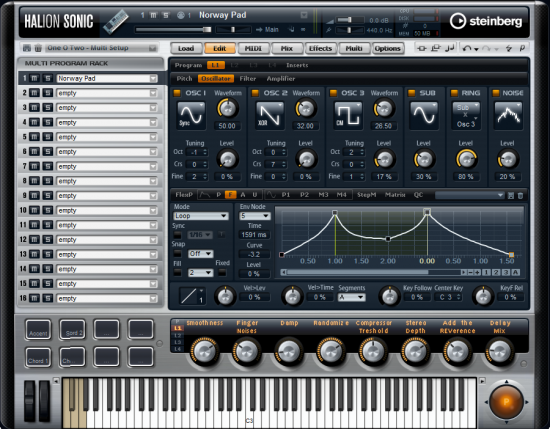This screenshot has width=550, height=429.
Task: Click the SUB oscillator sine waveform icon
Action: click(x=424, y=115)
